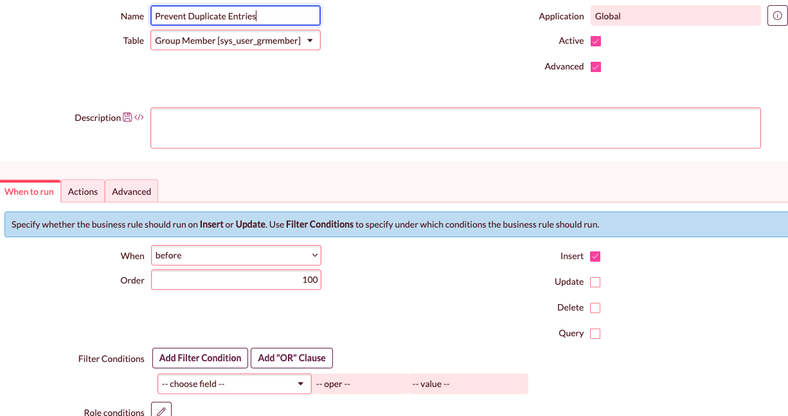Open the Table dropdown
Screen dimensions: 788x416
(235, 41)
